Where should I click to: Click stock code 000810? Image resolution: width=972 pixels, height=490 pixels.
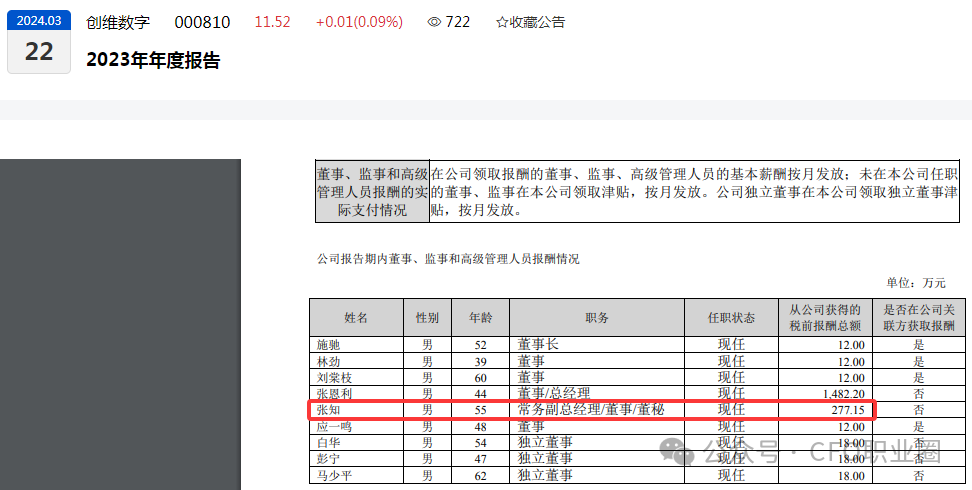(202, 22)
